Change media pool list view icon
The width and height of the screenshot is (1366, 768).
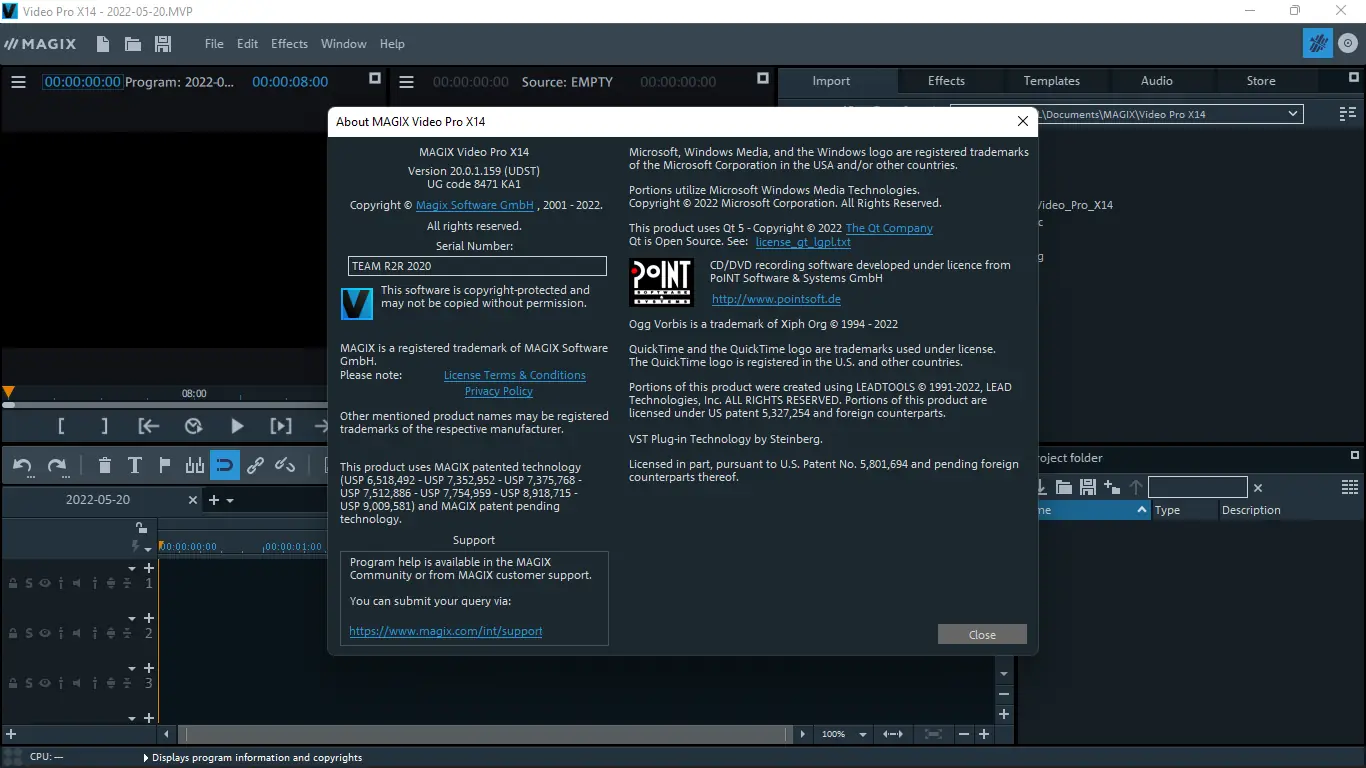point(1347,114)
